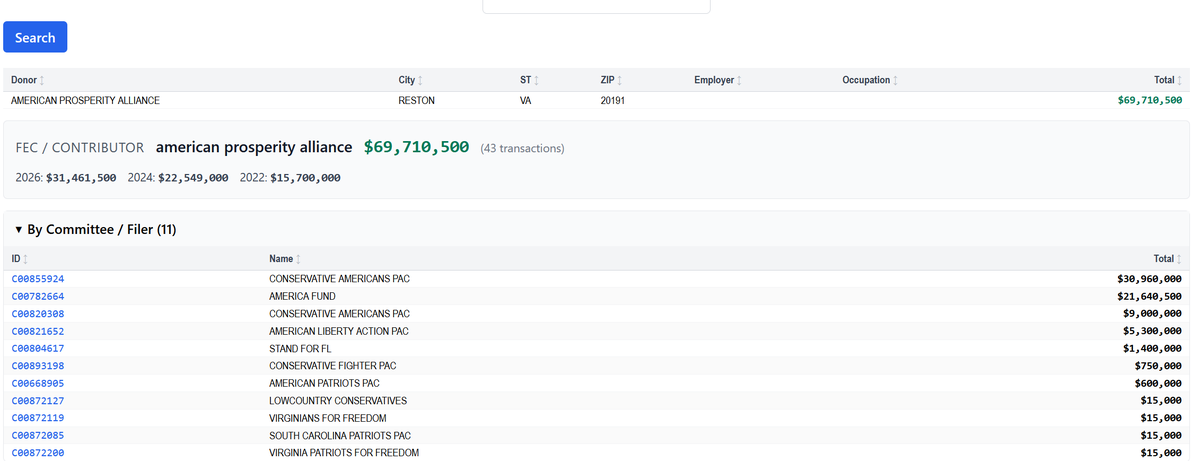The height and width of the screenshot is (461, 1200).
Task: Open committee link C00820308
Action: tap(38, 314)
